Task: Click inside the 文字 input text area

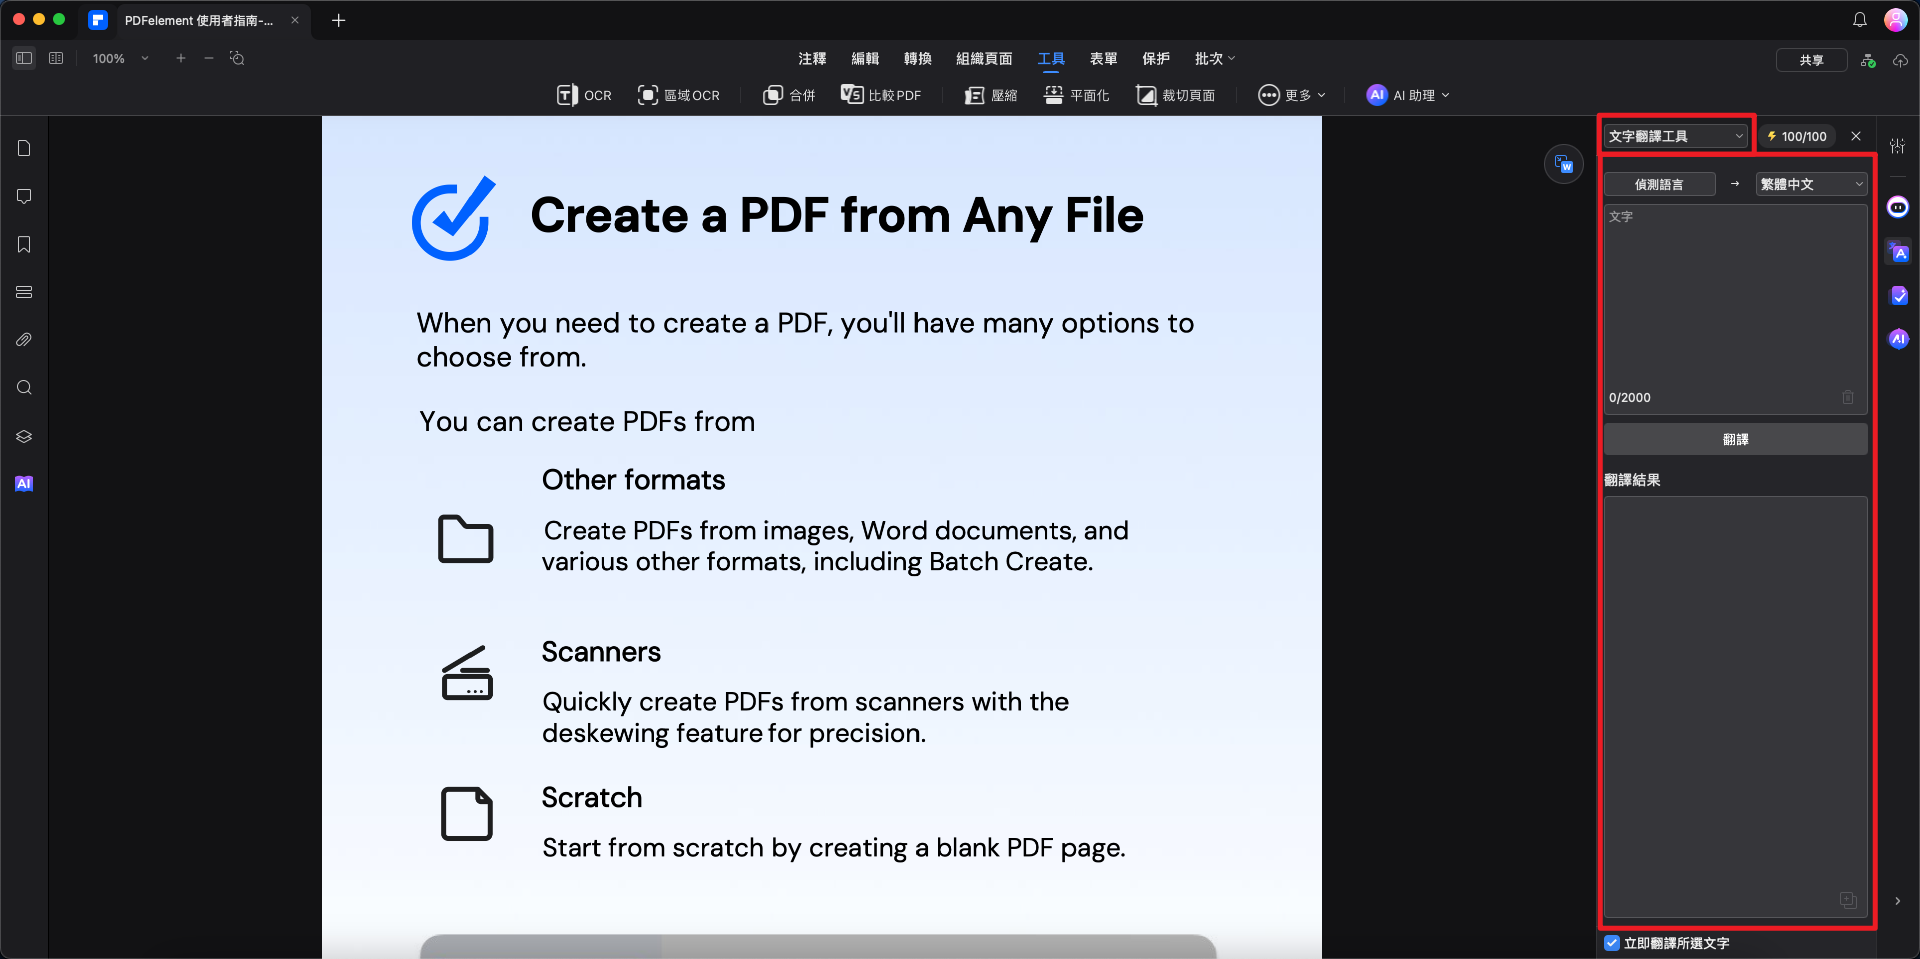Action: pos(1736,309)
